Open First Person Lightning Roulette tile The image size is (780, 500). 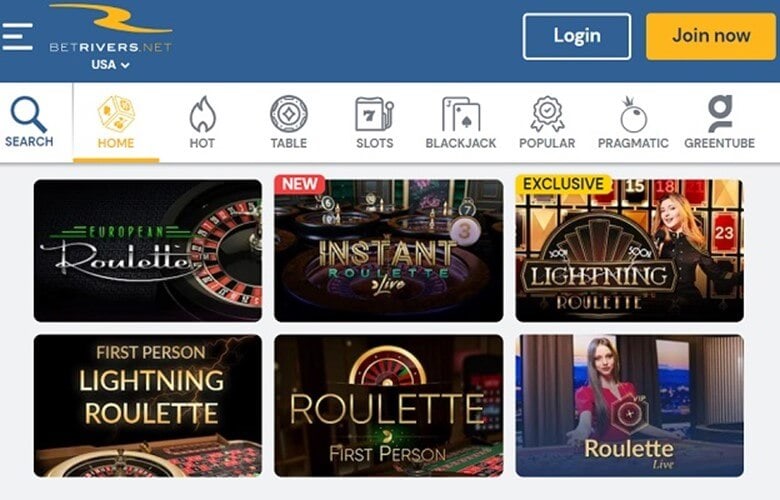(148, 406)
